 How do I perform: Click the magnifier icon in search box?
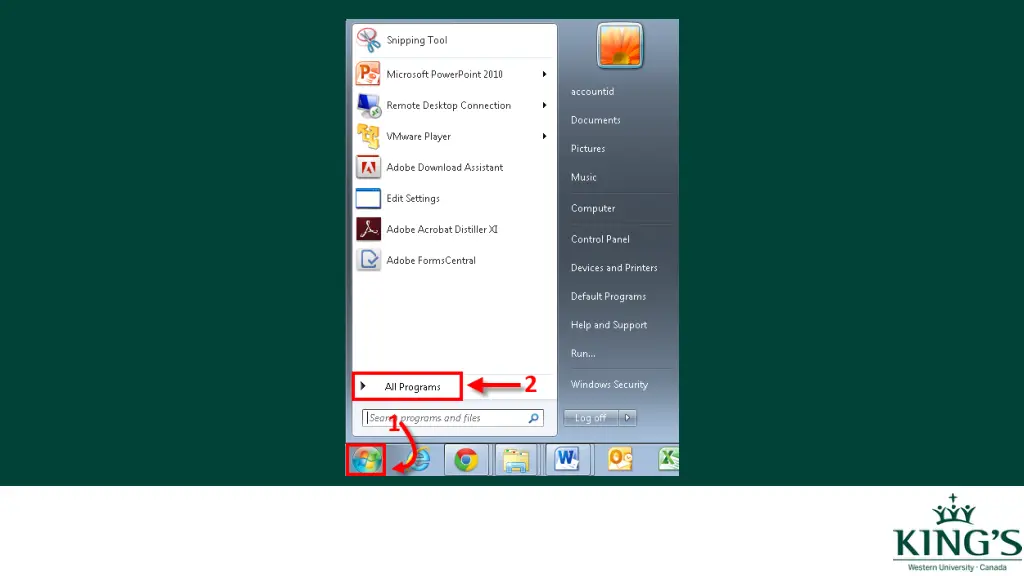click(534, 418)
